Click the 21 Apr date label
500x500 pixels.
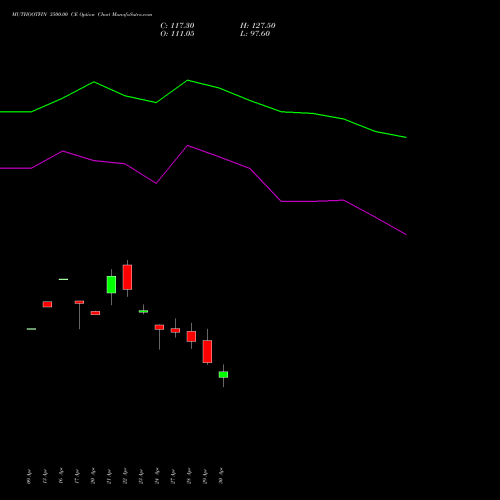coord(109,476)
